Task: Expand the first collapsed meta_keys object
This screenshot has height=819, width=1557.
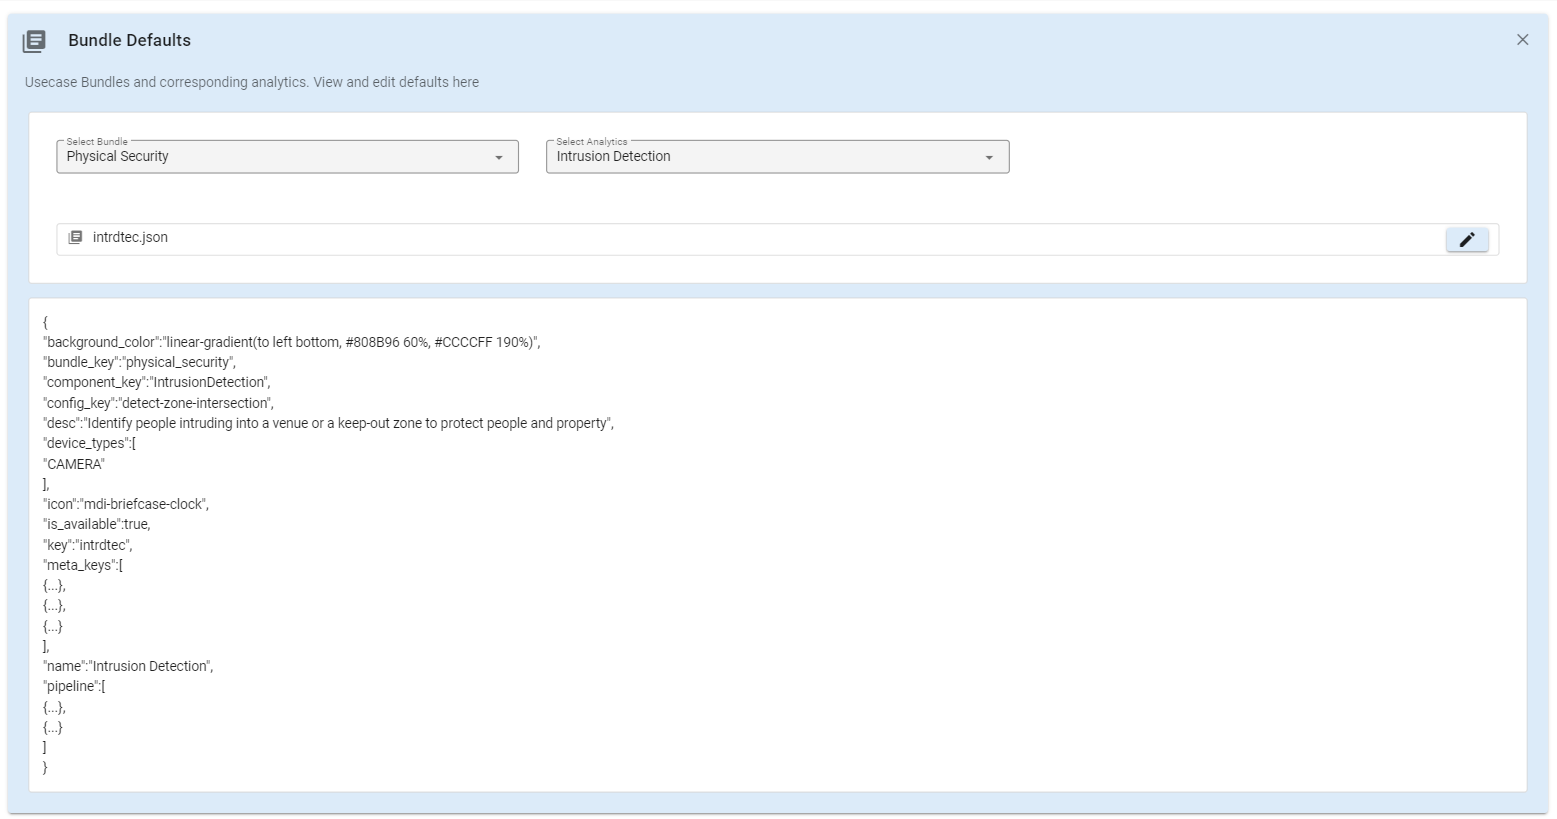Action: click(x=52, y=584)
